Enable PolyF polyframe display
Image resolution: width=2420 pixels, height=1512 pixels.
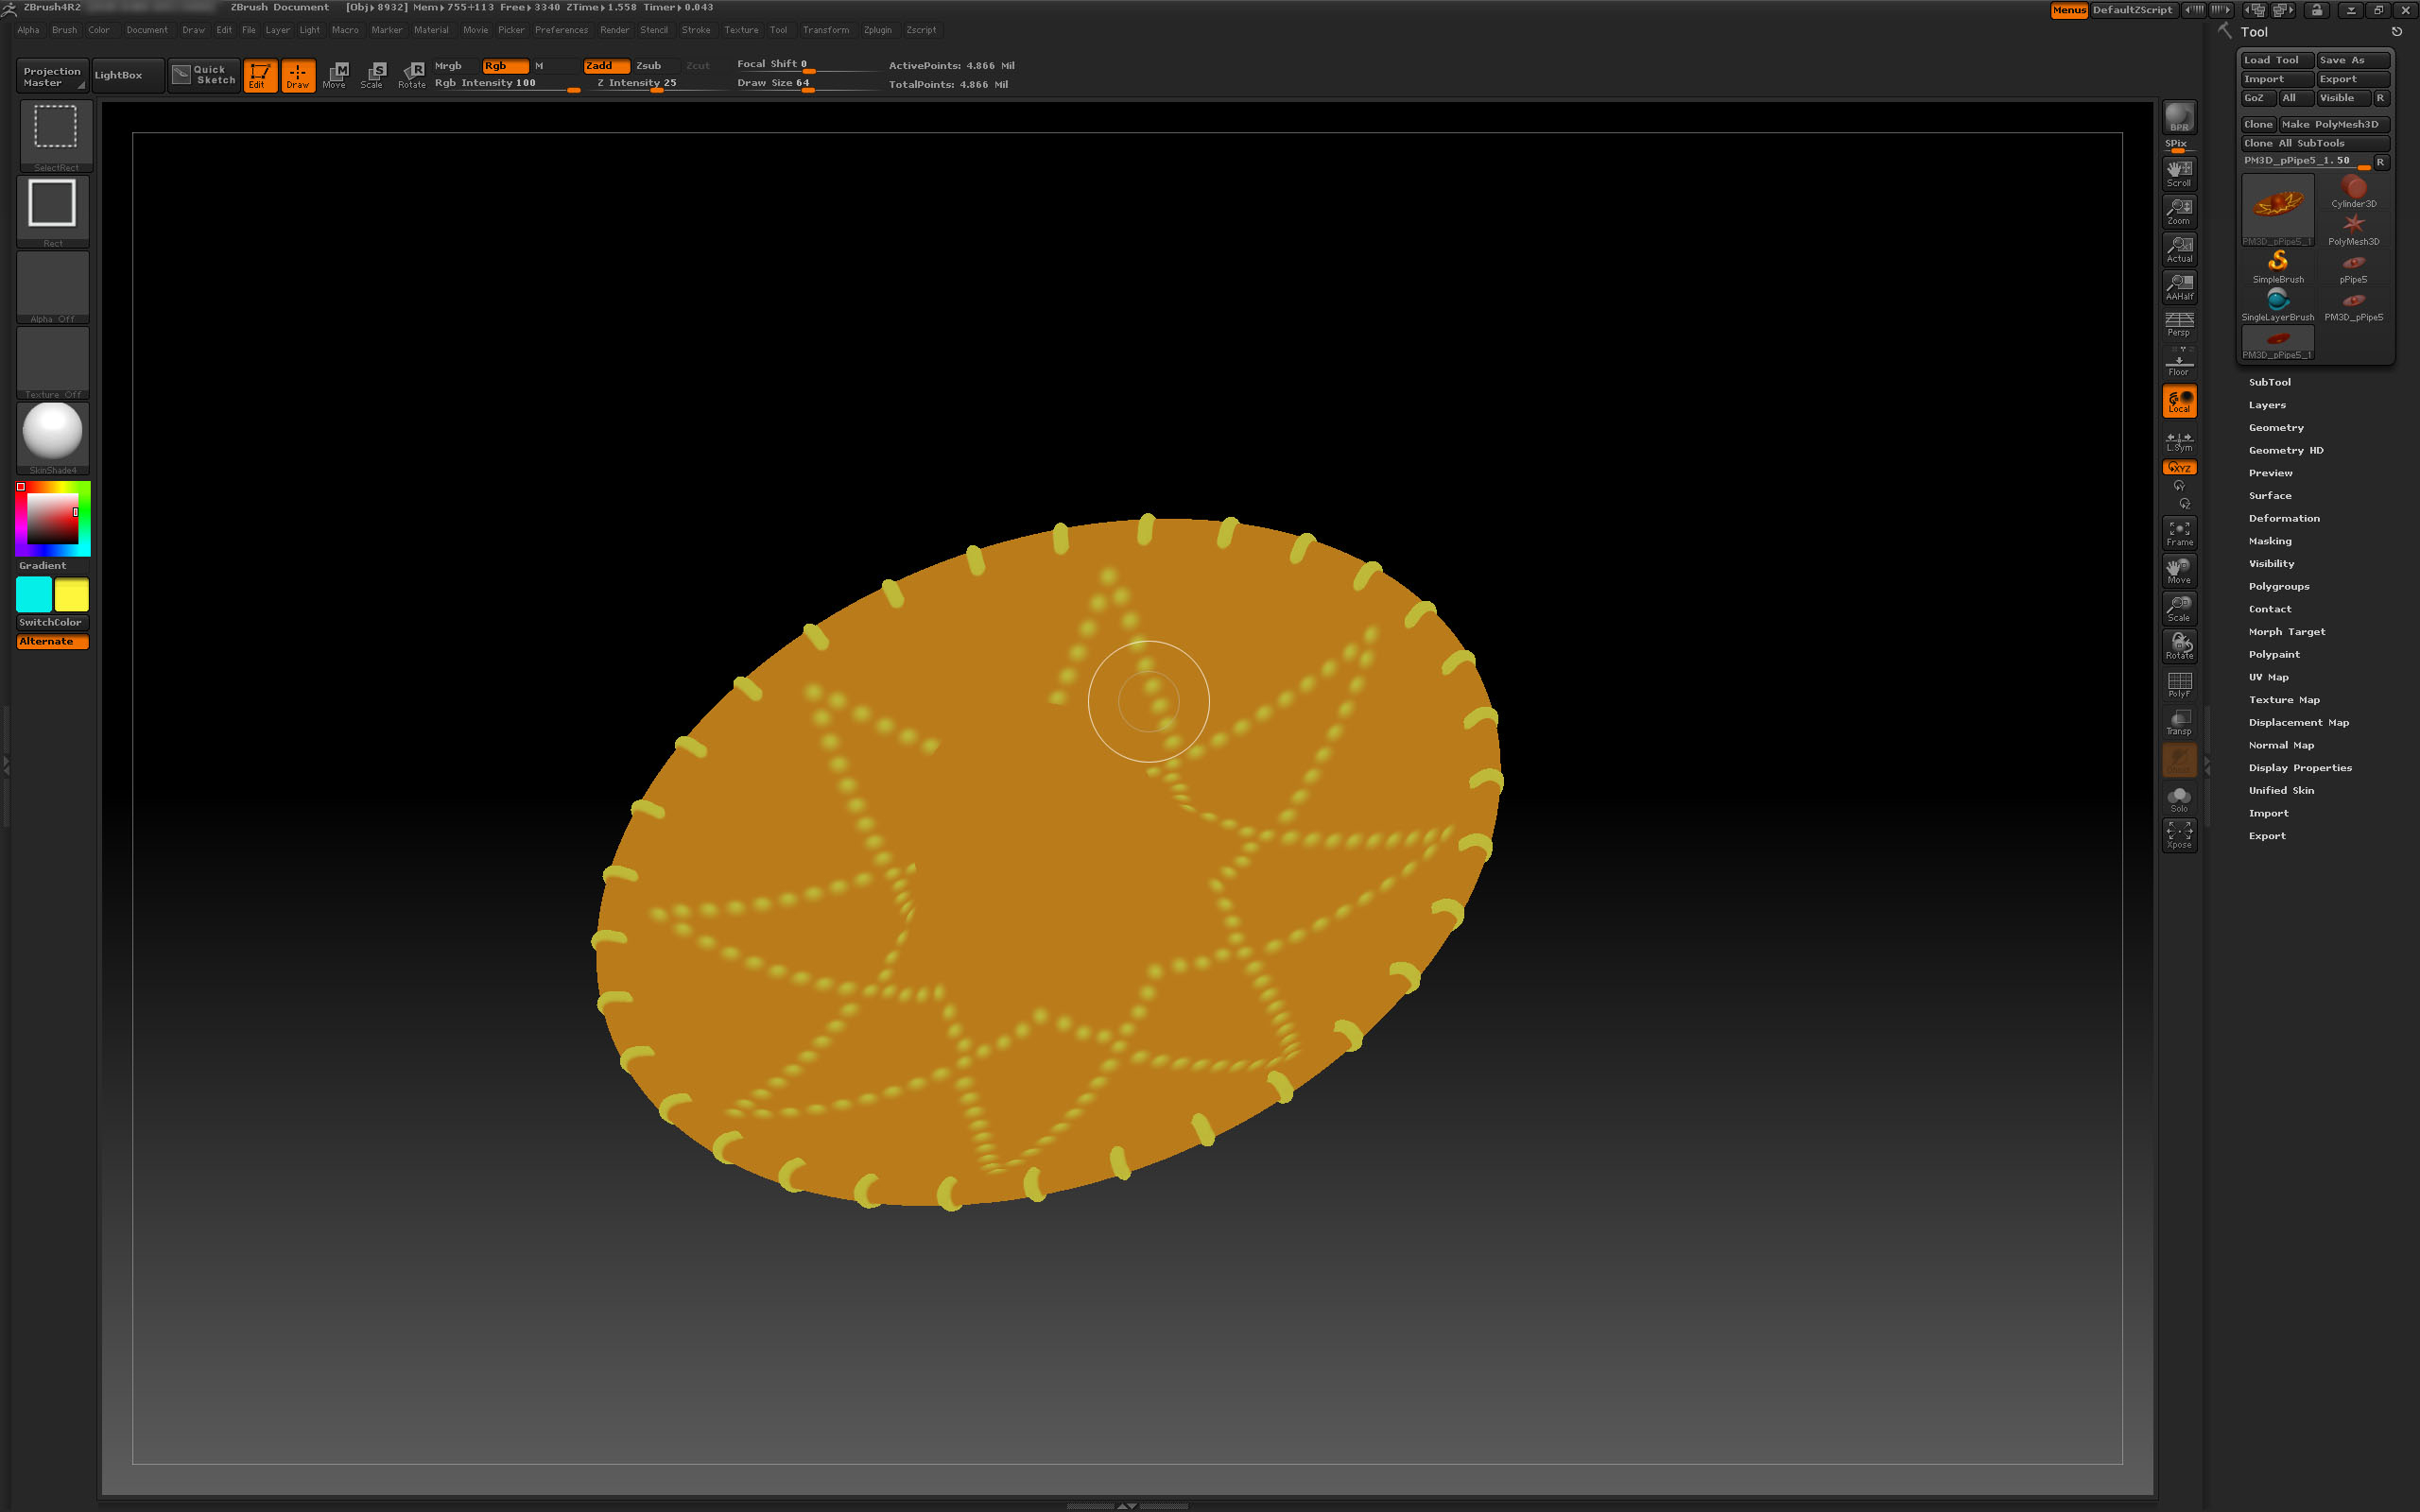2178,684
